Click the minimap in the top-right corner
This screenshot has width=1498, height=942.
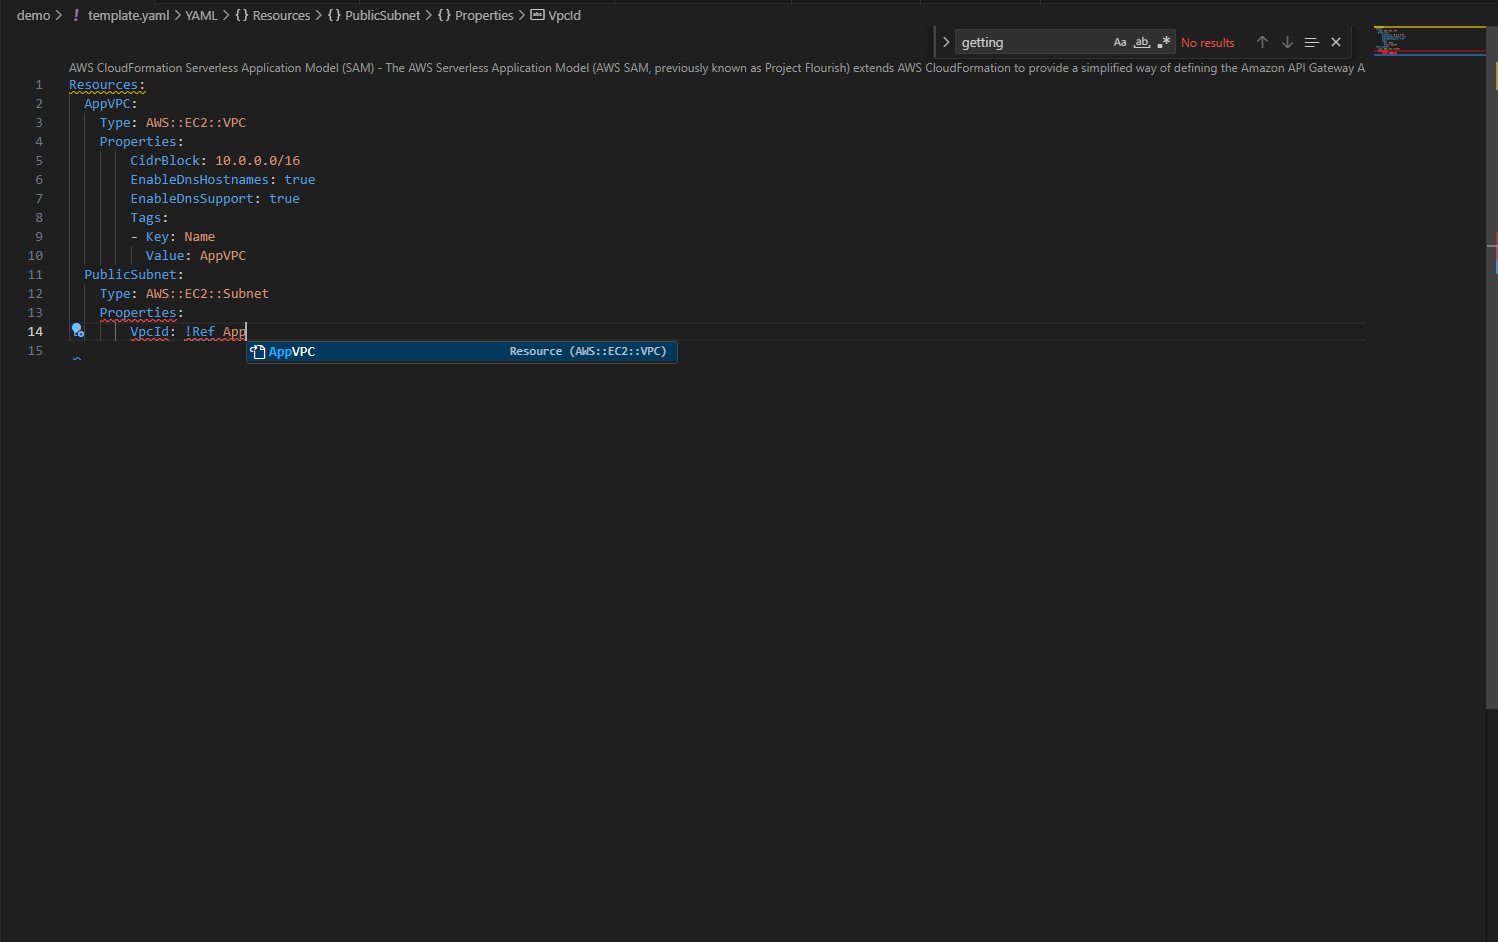[x=1430, y=40]
